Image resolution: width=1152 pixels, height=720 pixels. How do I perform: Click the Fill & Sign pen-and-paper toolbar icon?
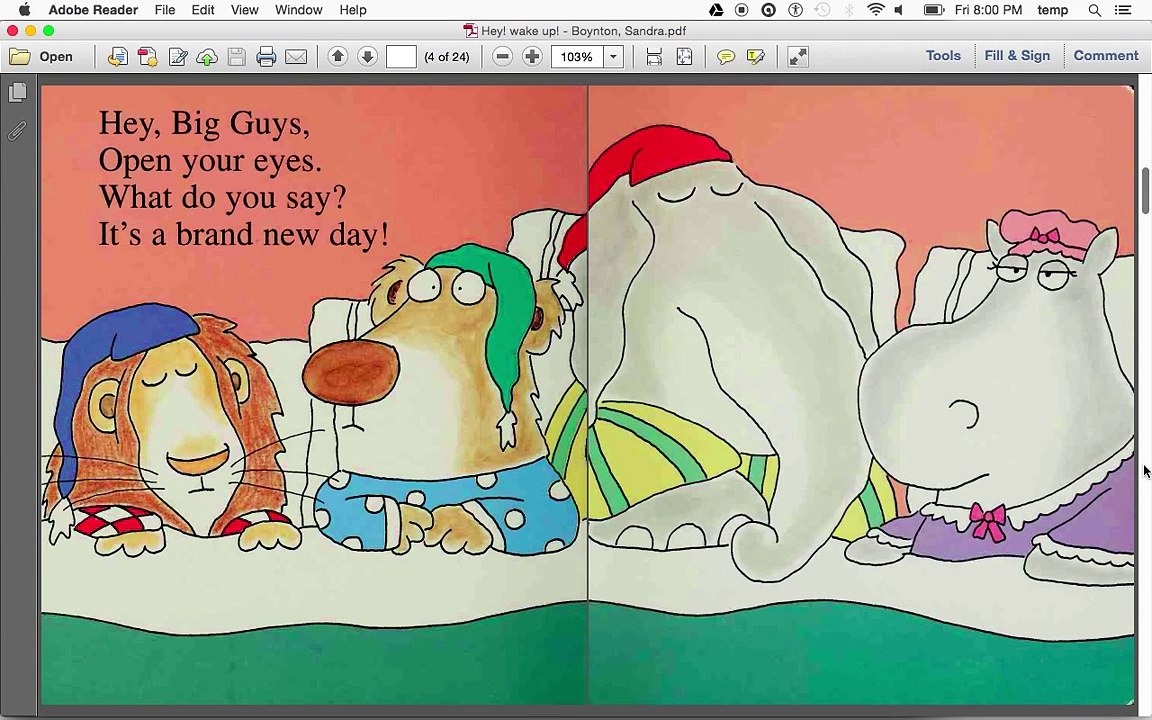click(178, 57)
